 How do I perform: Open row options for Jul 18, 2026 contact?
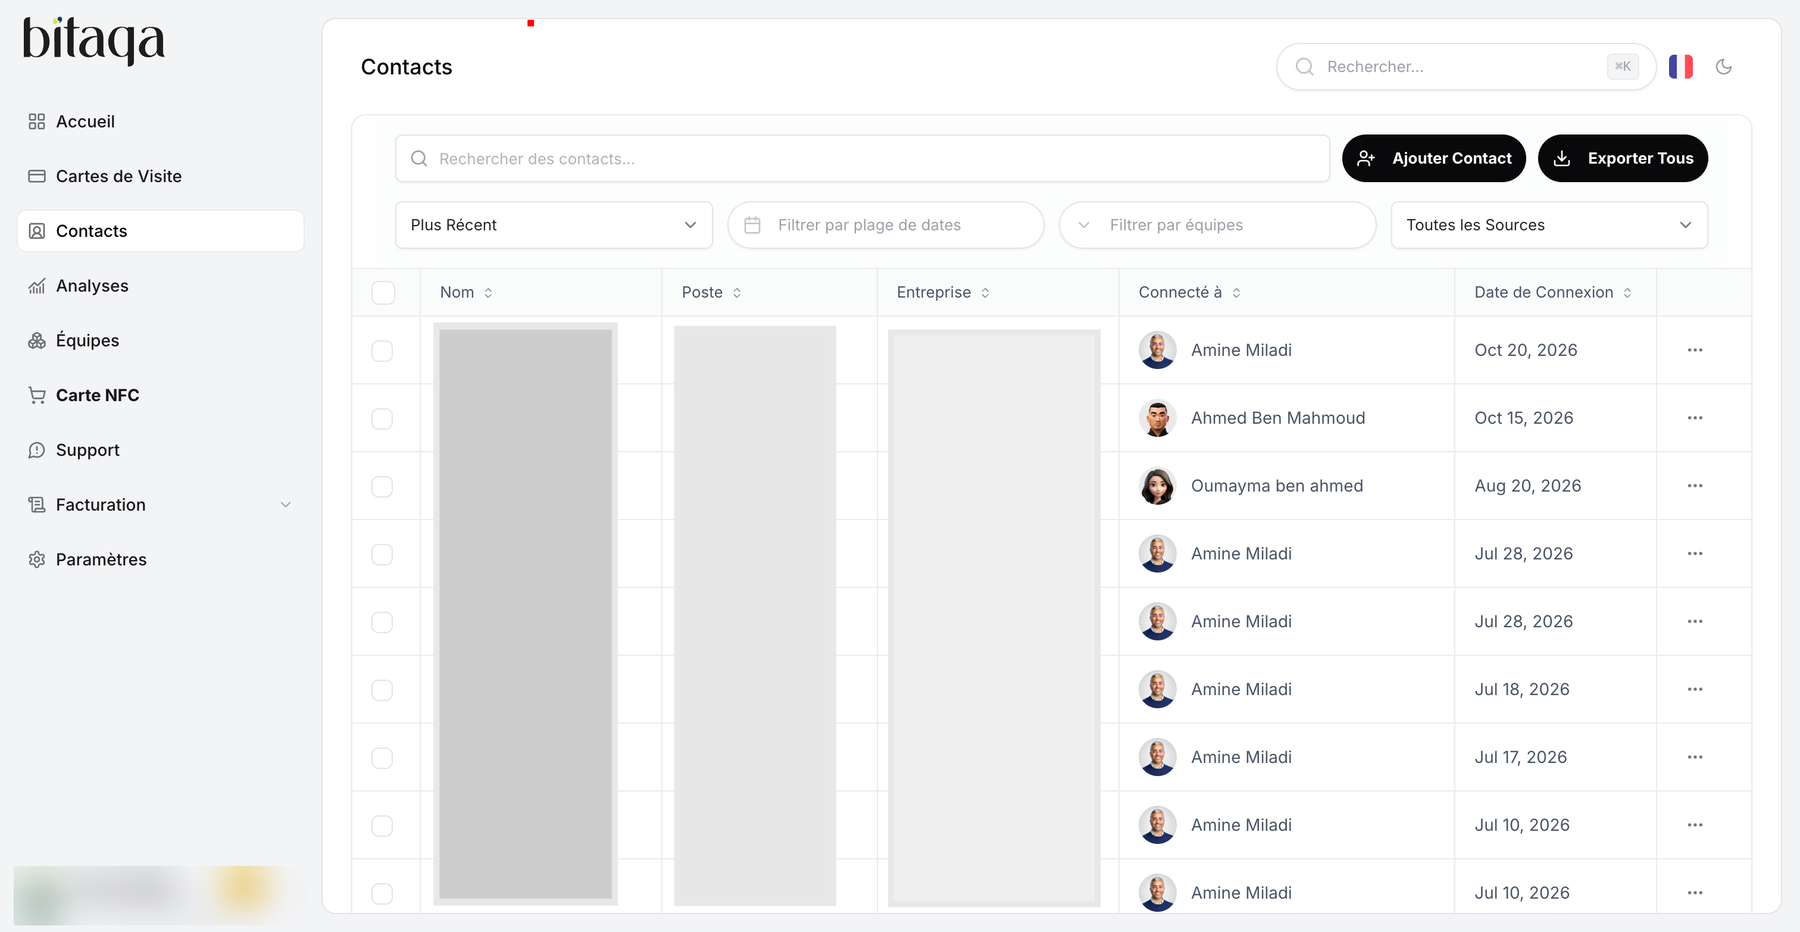point(1695,689)
